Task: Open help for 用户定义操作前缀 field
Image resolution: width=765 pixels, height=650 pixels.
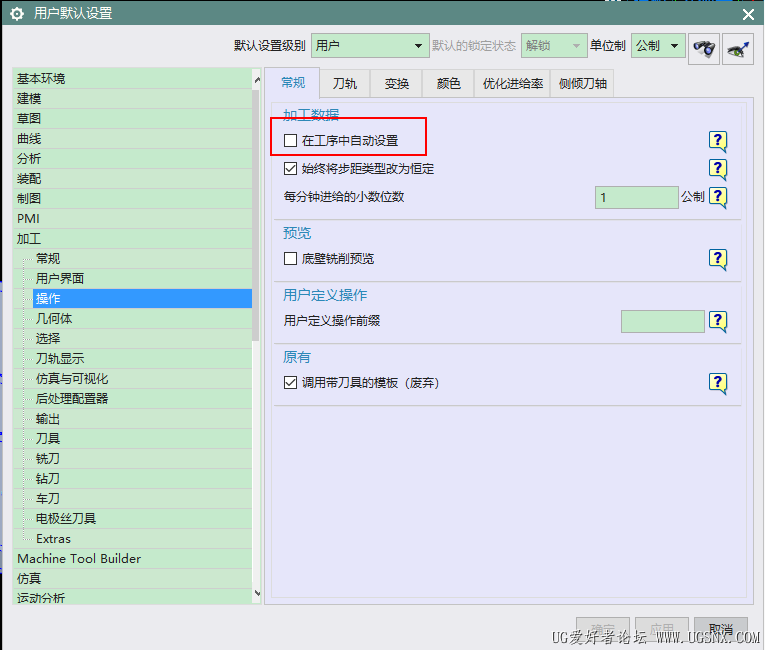Action: click(718, 321)
